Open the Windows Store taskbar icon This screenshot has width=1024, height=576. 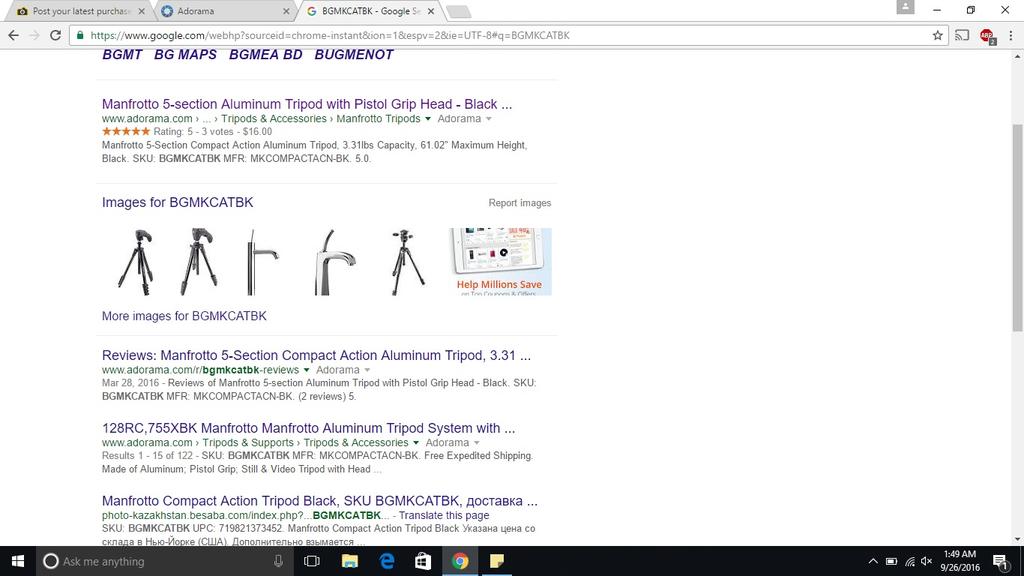[423, 561]
